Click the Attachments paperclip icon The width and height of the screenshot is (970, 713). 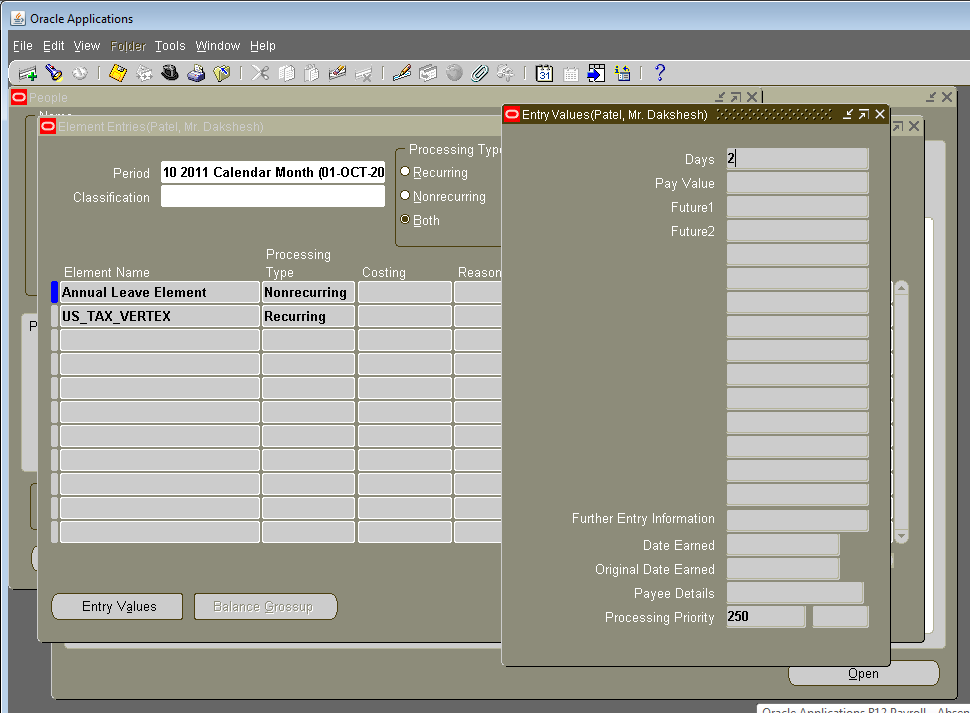tap(479, 74)
